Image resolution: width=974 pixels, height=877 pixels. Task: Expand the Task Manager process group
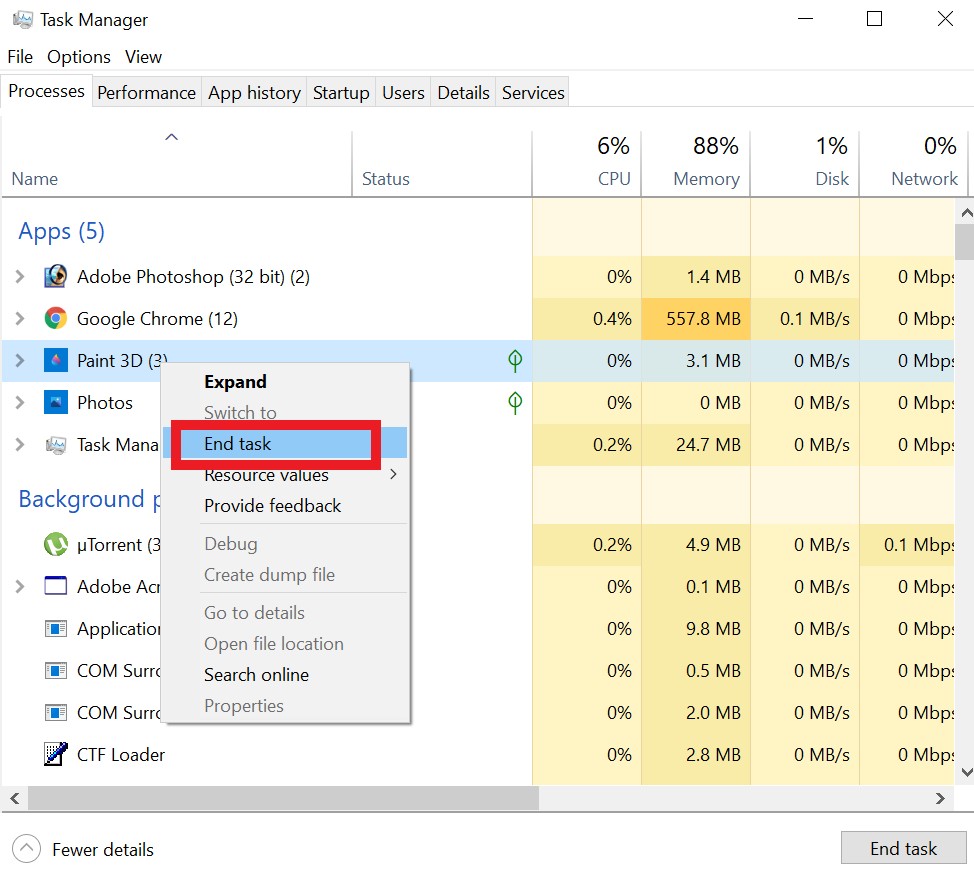20,445
